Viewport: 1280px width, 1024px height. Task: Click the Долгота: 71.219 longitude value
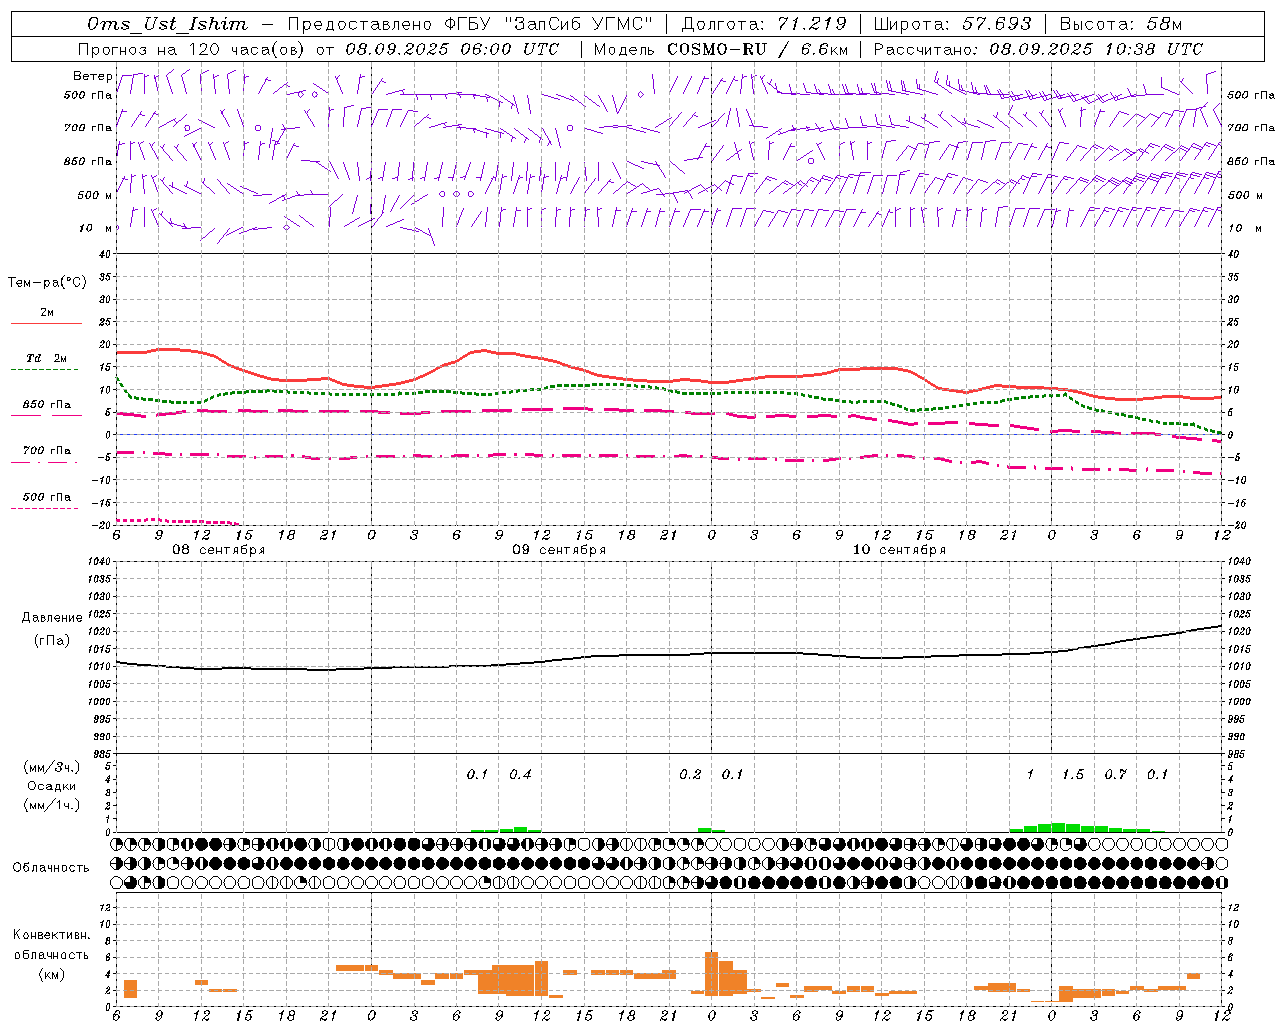click(764, 24)
